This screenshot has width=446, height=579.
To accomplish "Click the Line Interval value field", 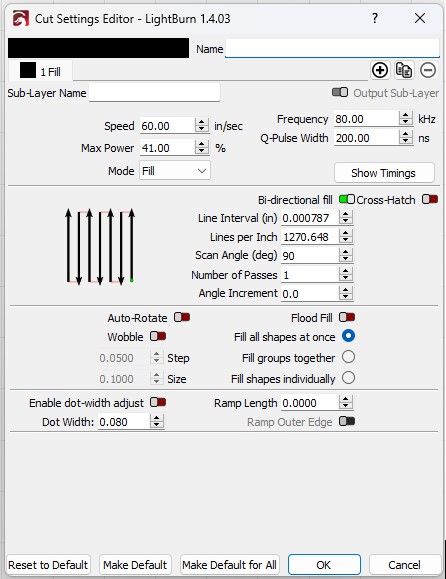I will point(309,218).
